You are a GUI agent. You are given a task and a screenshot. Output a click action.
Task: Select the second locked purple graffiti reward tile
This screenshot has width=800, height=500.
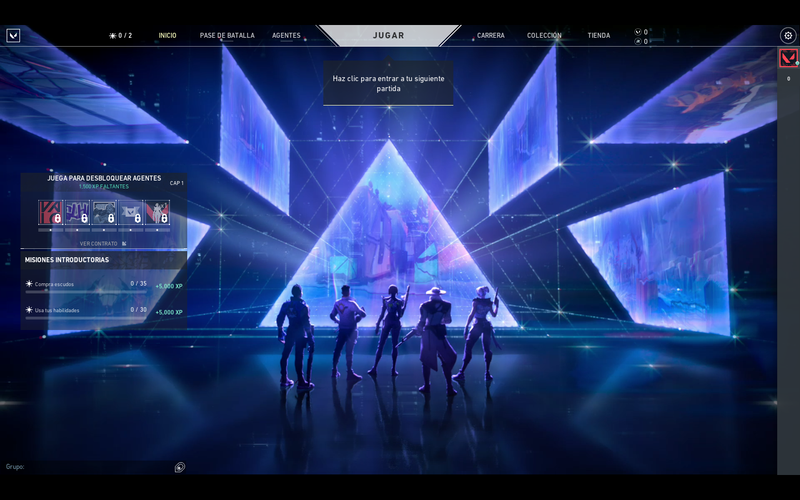[x=77, y=212]
